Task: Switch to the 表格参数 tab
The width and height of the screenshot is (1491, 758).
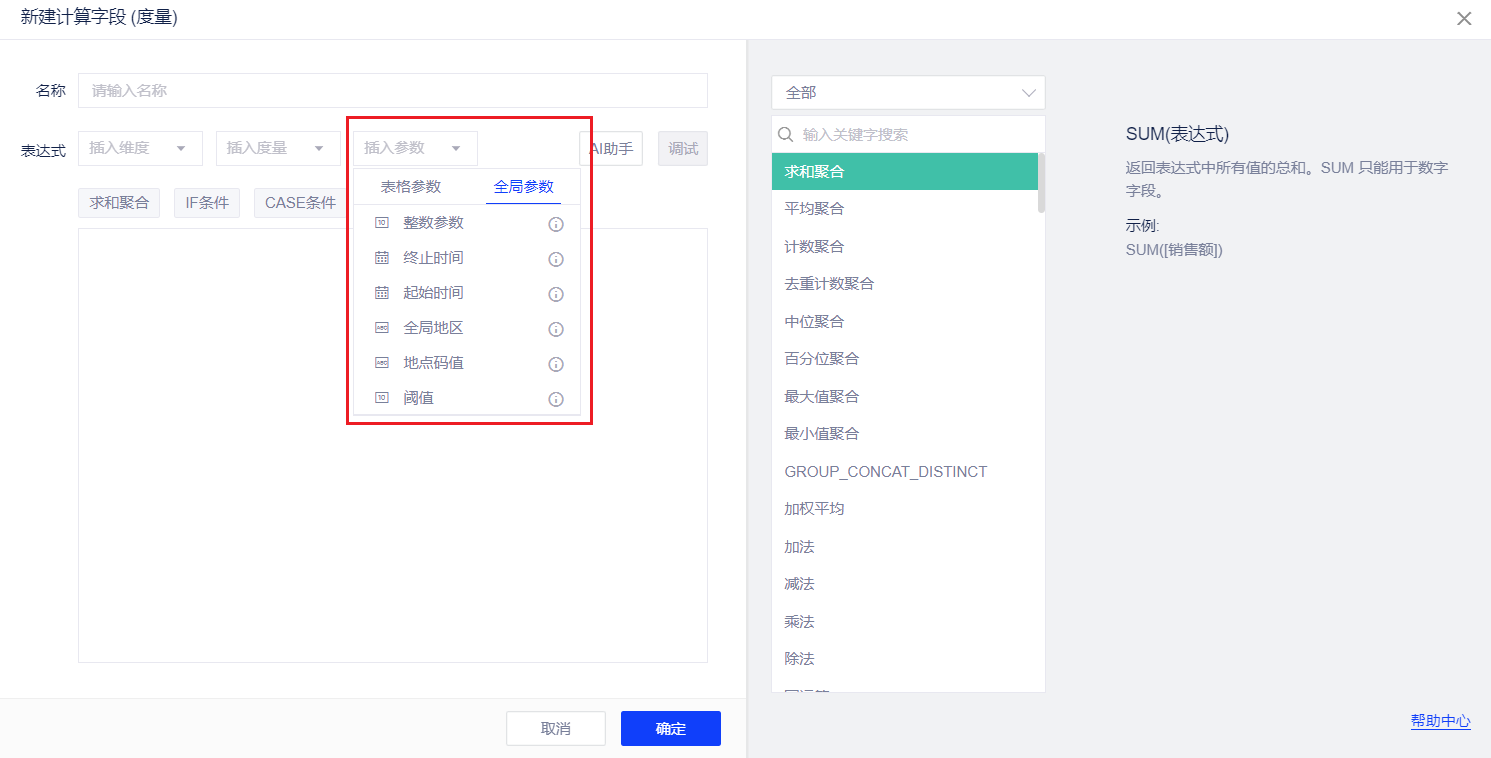Action: click(x=410, y=187)
